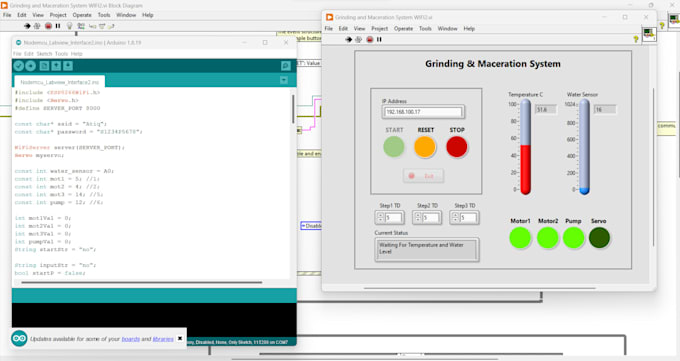Click the highlight execution lightbulb icon
680x361 pixels.
tap(69, 26)
